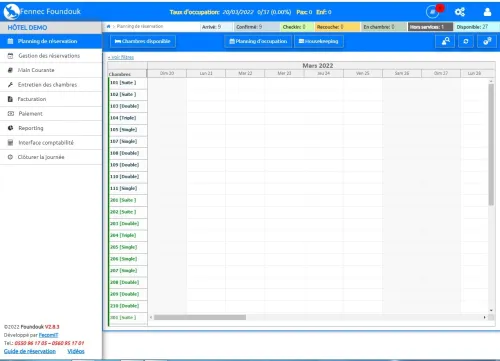The height and width of the screenshot is (361, 500).
Task: Click the Arrivé 9 status indicator
Action: [216, 27]
